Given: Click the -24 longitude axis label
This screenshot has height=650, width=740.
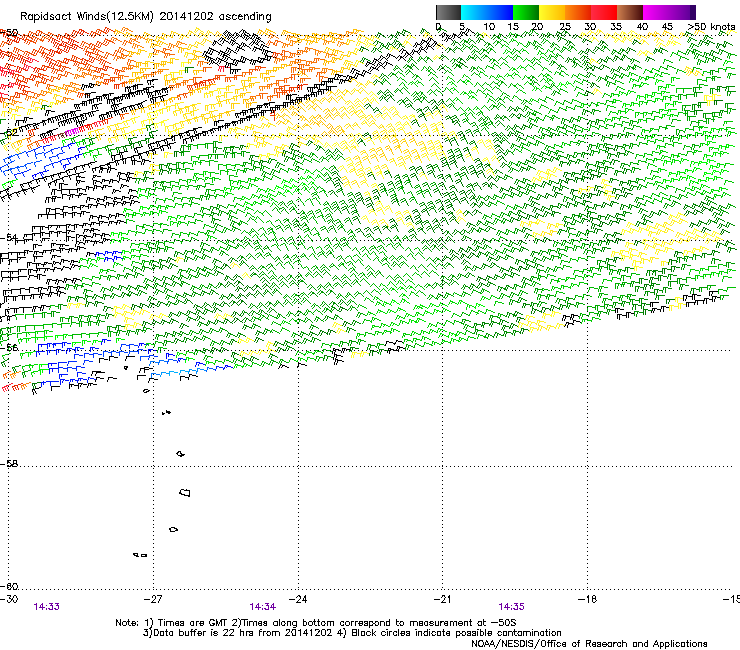Looking at the screenshot, I should (x=298, y=599).
